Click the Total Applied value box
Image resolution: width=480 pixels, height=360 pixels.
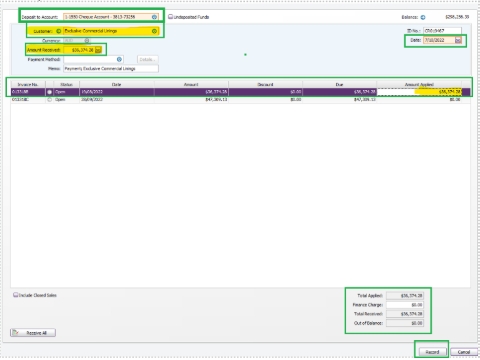[405, 296]
